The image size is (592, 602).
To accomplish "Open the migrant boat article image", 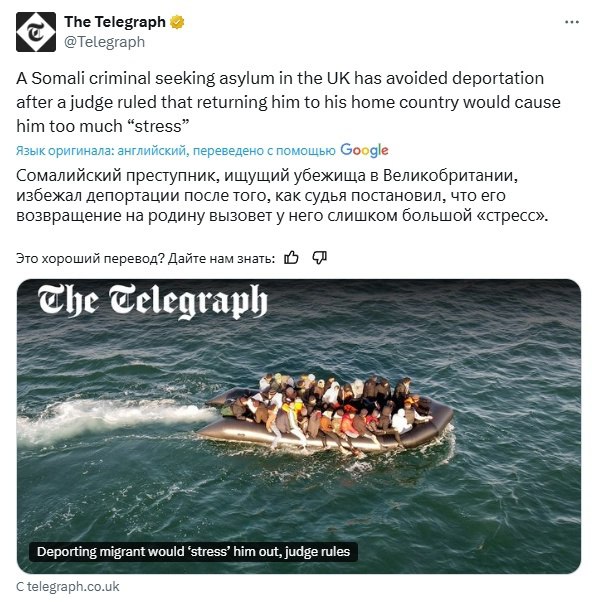I will point(299,426).
